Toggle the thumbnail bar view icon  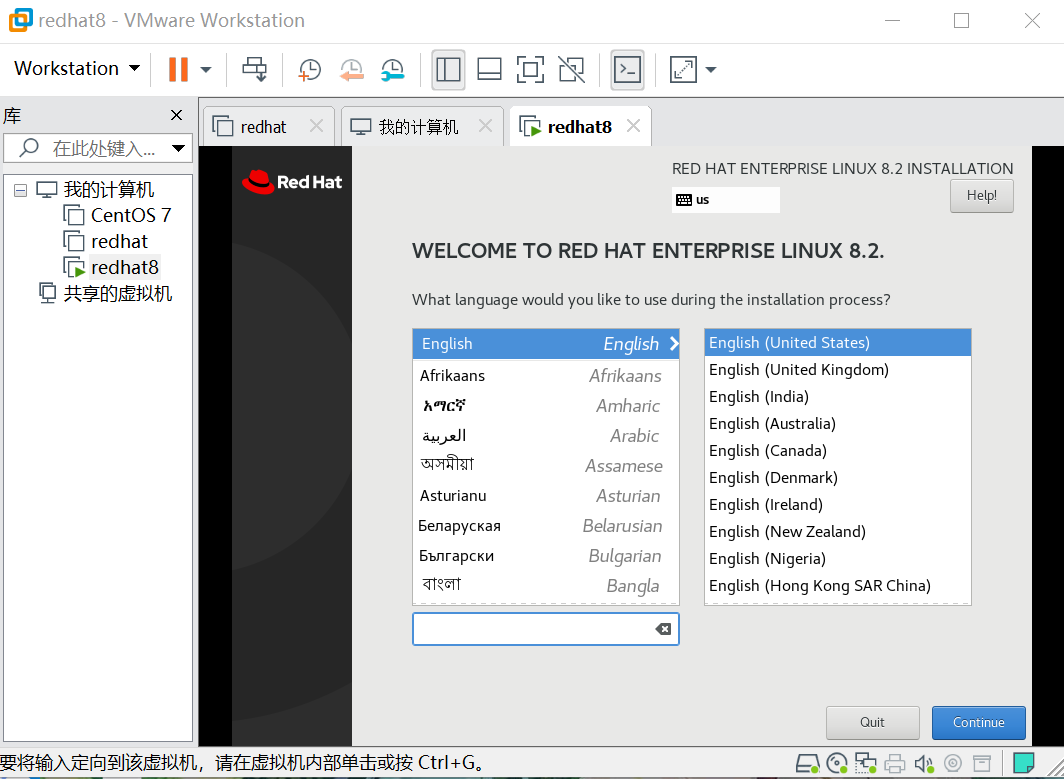click(x=489, y=69)
